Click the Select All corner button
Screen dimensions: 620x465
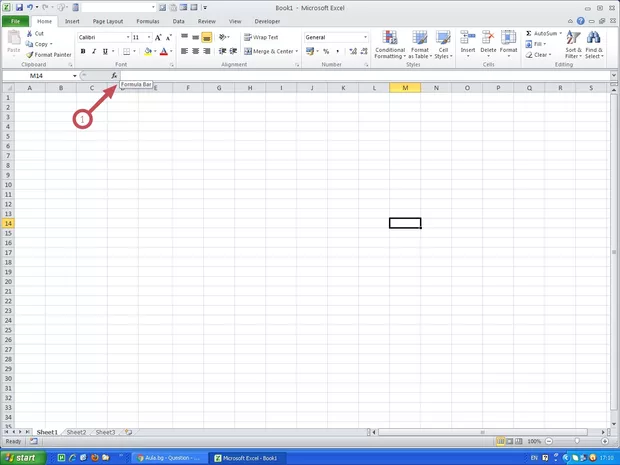click(8, 88)
